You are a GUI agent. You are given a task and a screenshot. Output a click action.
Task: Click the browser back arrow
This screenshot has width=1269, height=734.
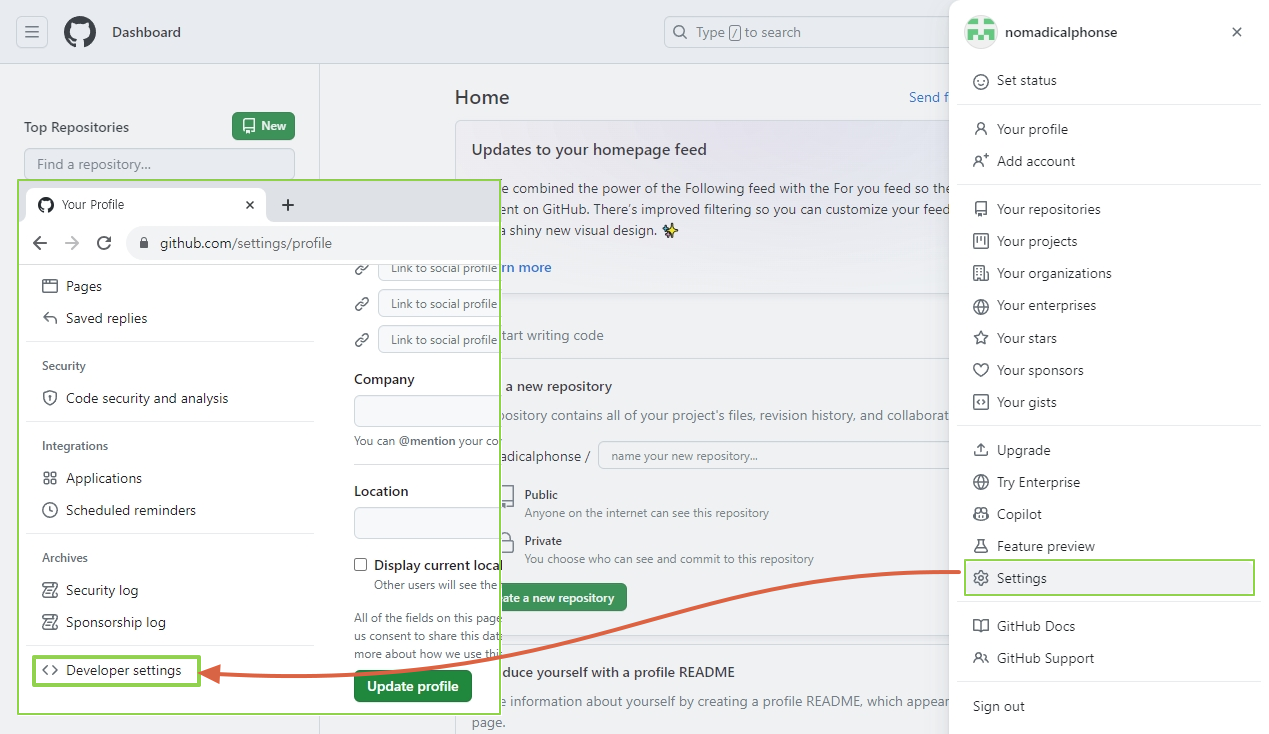(x=40, y=243)
